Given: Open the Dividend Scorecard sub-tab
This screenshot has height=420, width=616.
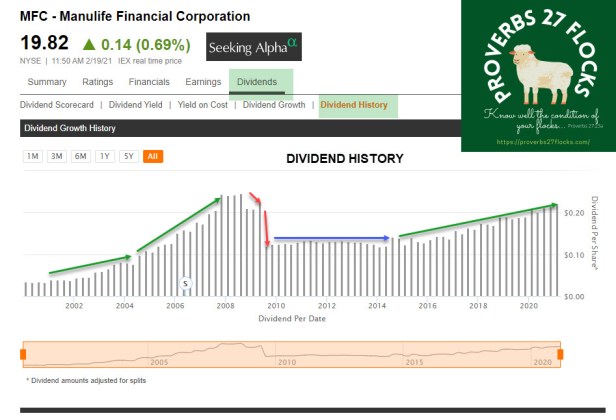Looking at the screenshot, I should click(x=57, y=105).
